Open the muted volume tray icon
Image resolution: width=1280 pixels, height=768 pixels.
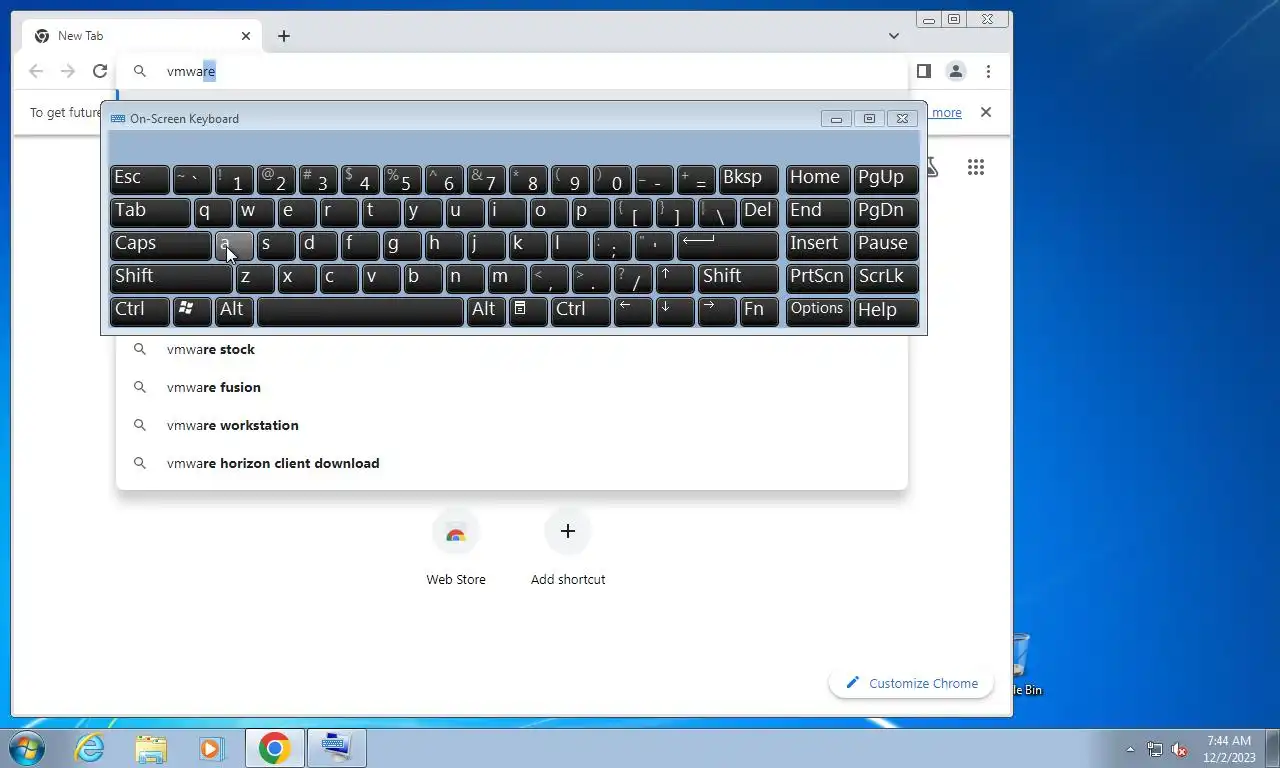tap(1179, 749)
